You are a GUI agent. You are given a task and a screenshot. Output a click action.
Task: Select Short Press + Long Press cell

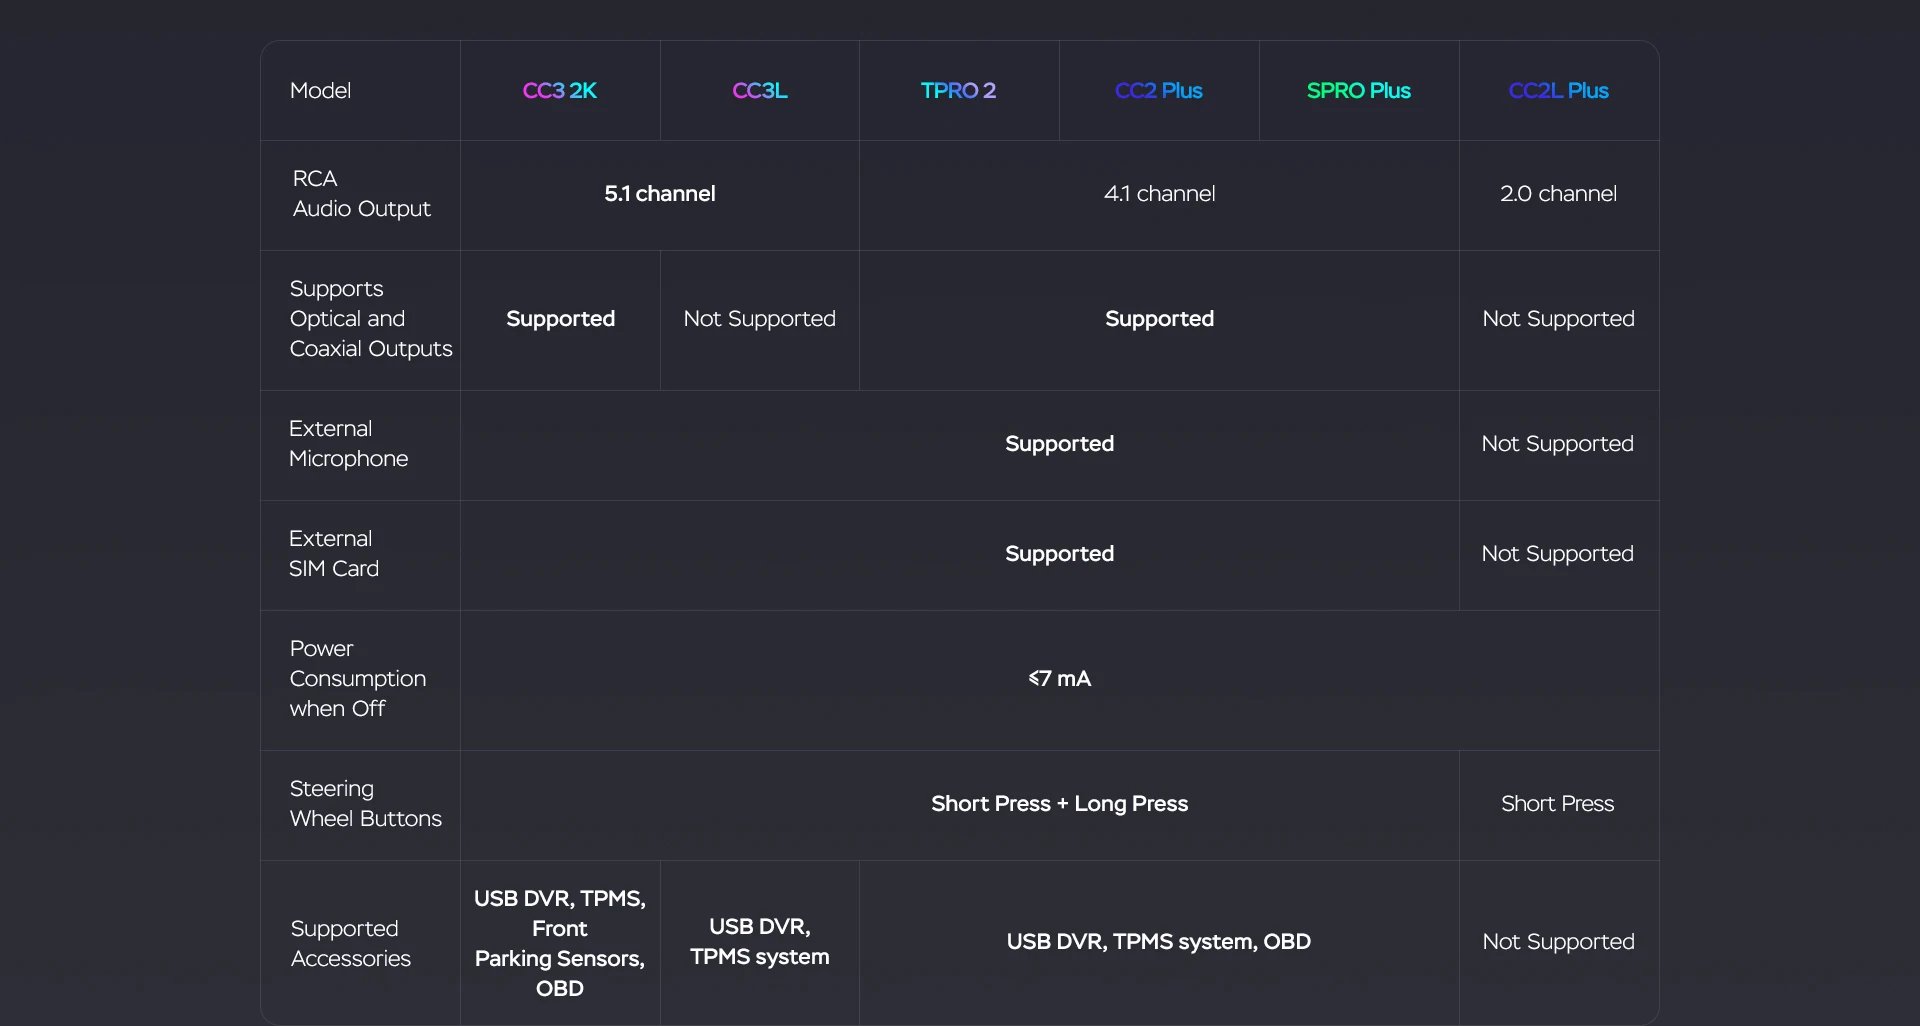pos(1059,804)
